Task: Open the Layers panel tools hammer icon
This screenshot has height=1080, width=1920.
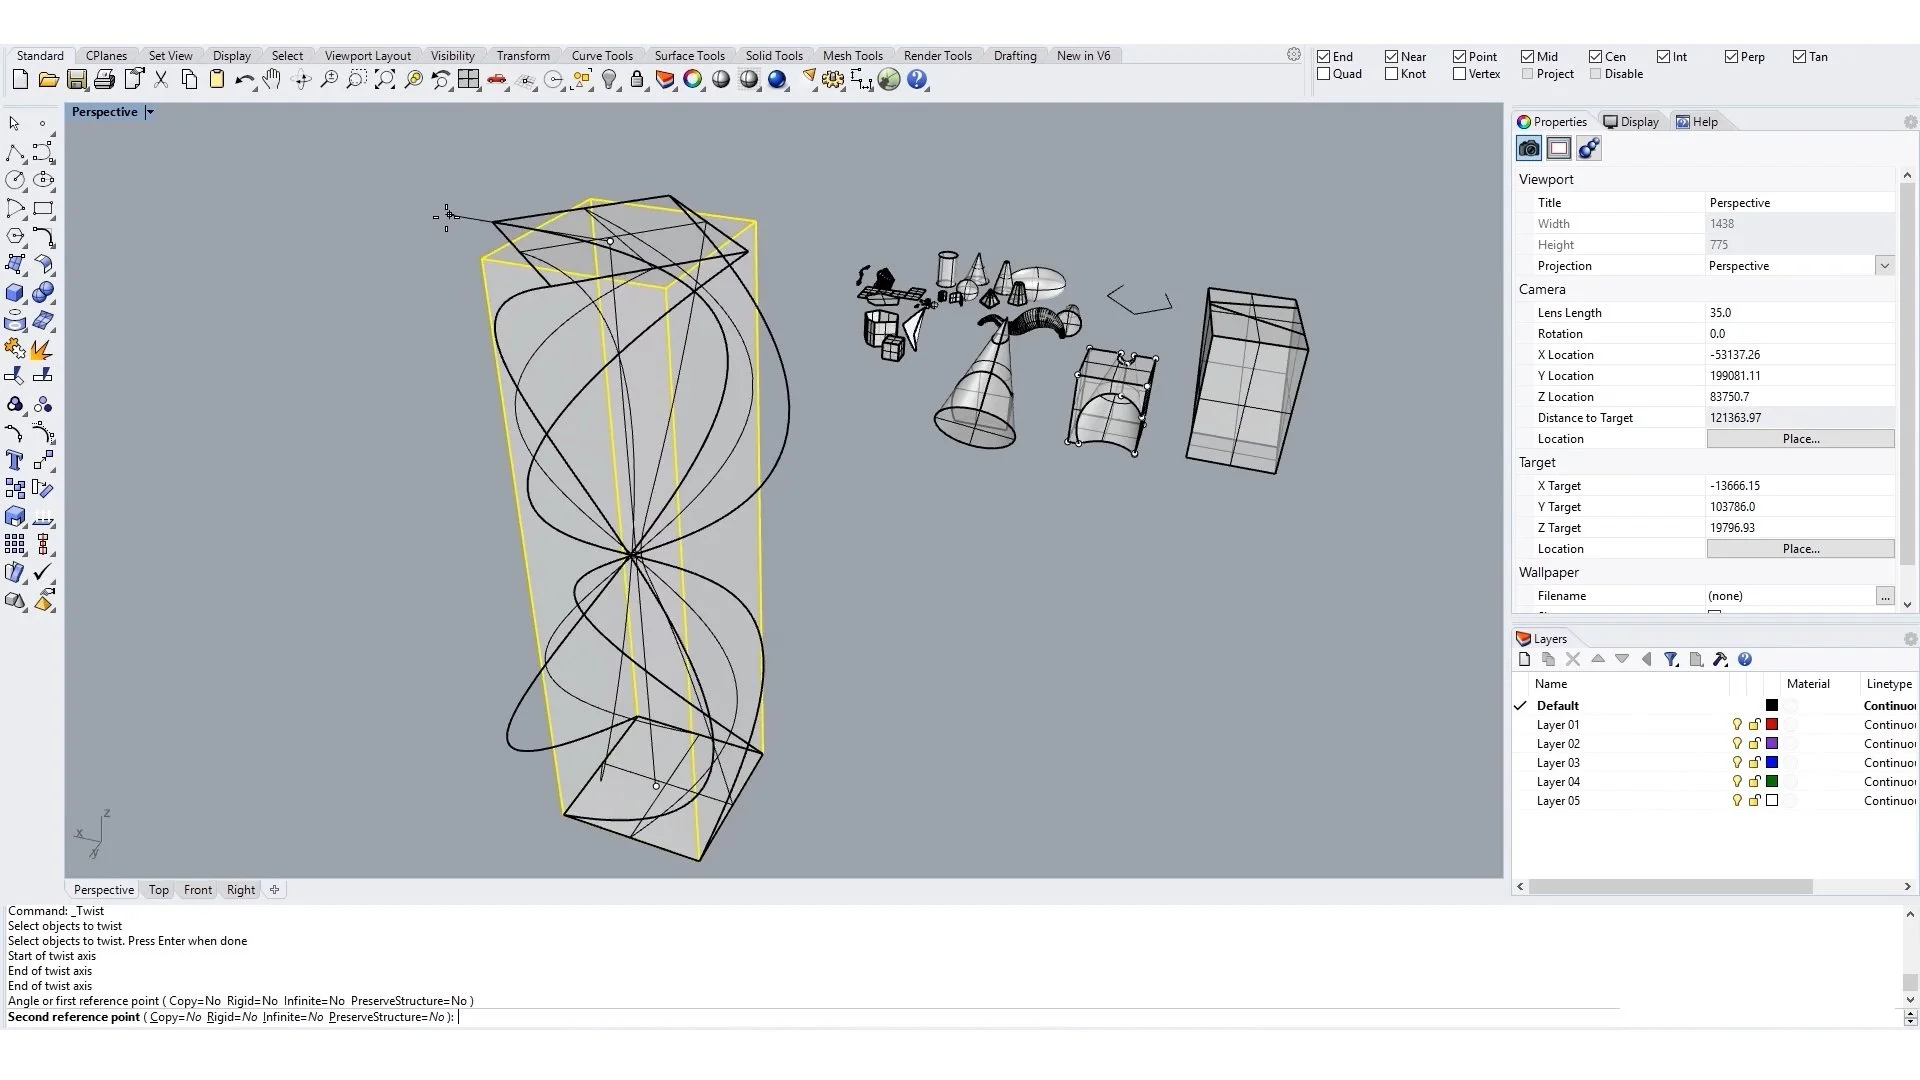Action: (1720, 659)
